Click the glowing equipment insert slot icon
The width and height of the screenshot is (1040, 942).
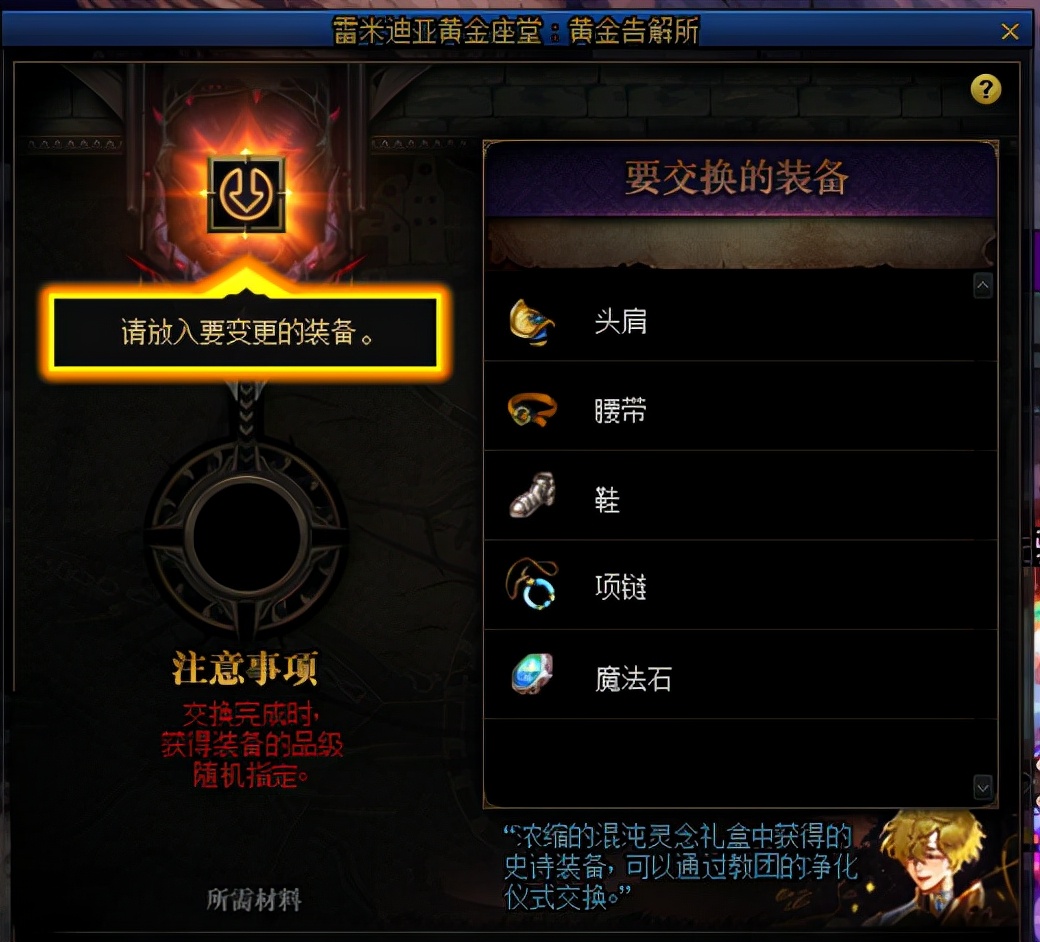[x=246, y=194]
